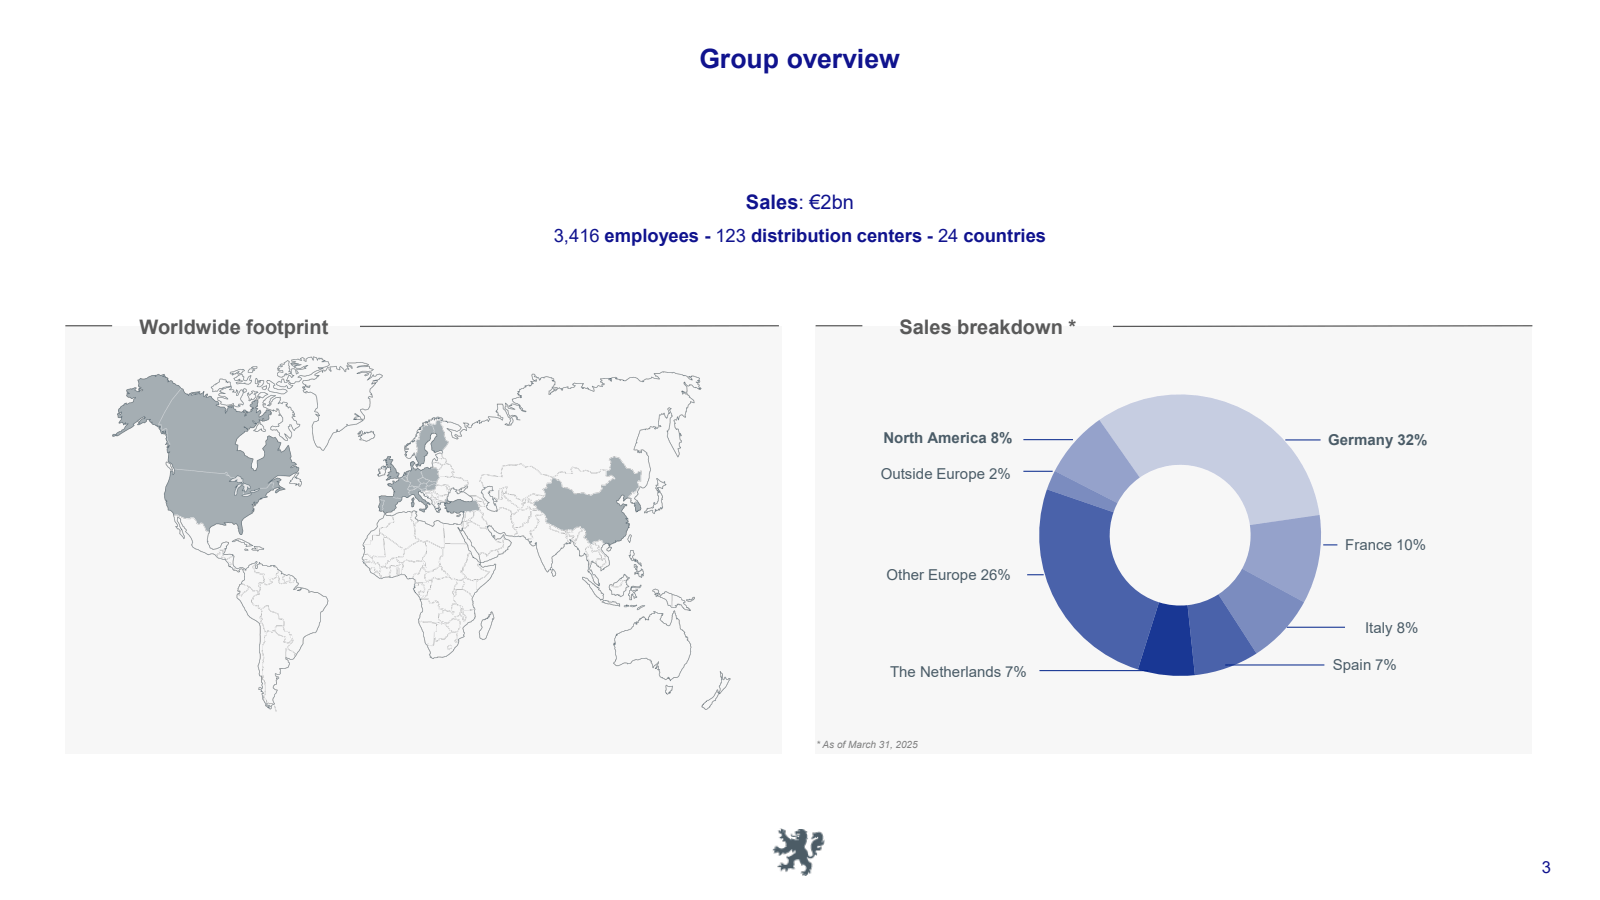Image resolution: width=1600 pixels, height=900 pixels.
Task: Click the lion logo at the bottom
Action: [799, 852]
